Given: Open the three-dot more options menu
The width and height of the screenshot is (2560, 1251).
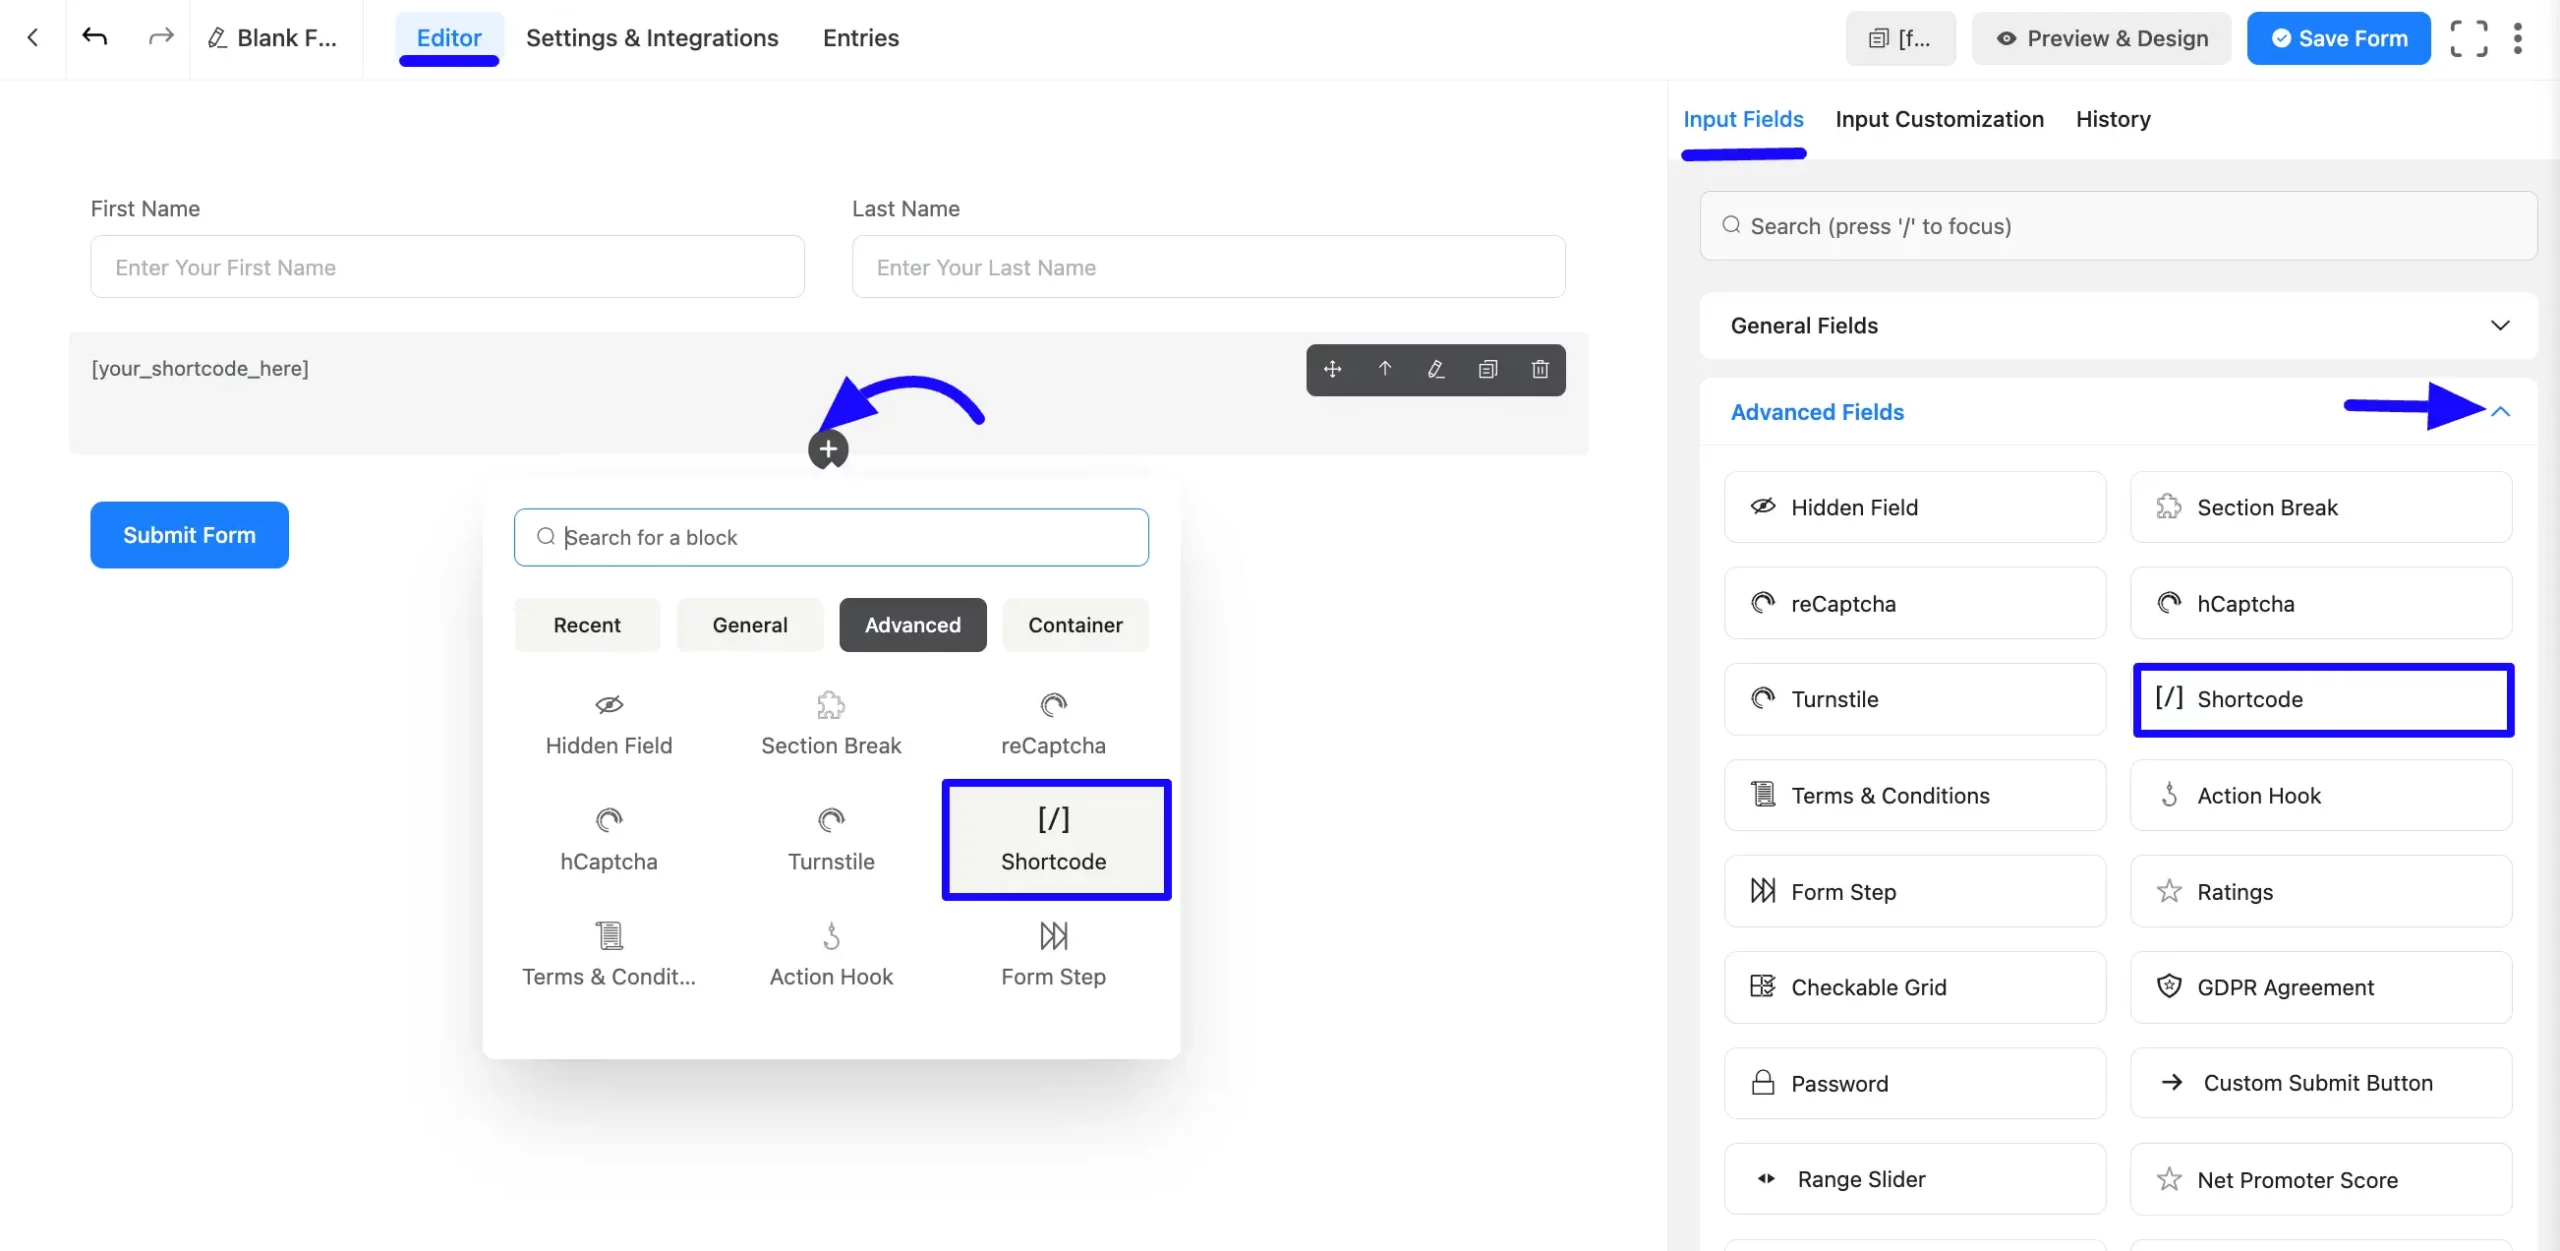Looking at the screenshot, I should [x=2518, y=38].
